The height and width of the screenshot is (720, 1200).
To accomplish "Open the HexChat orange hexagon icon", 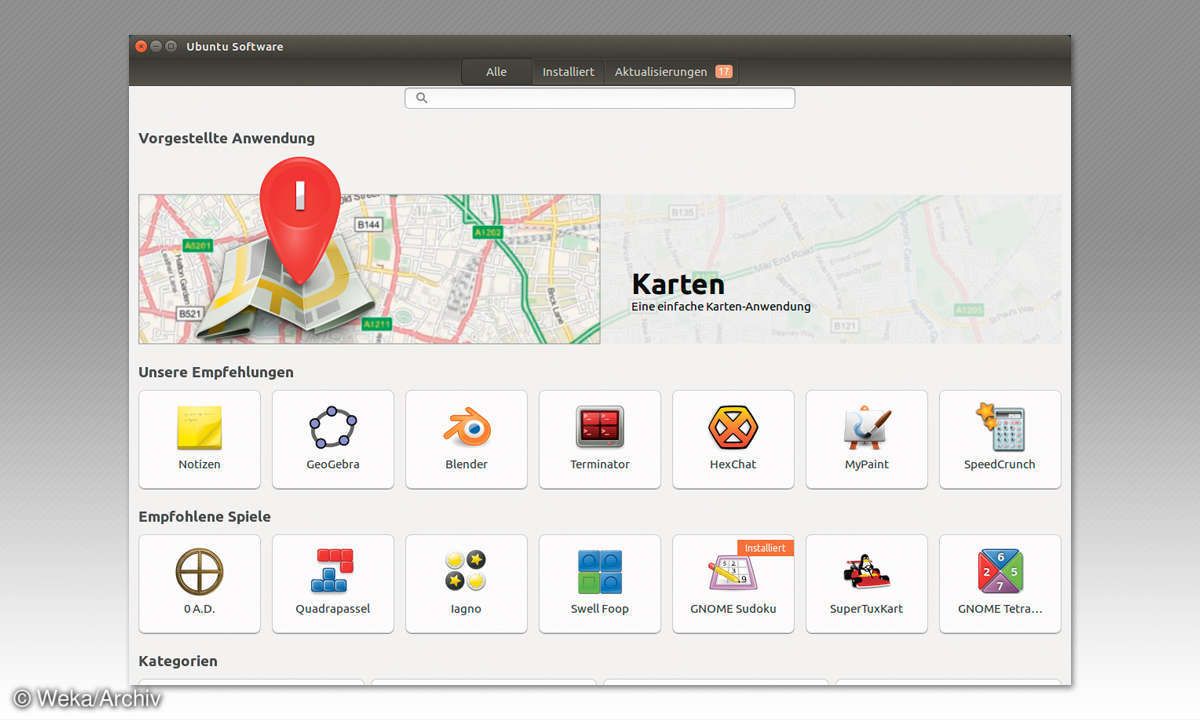I will [733, 428].
